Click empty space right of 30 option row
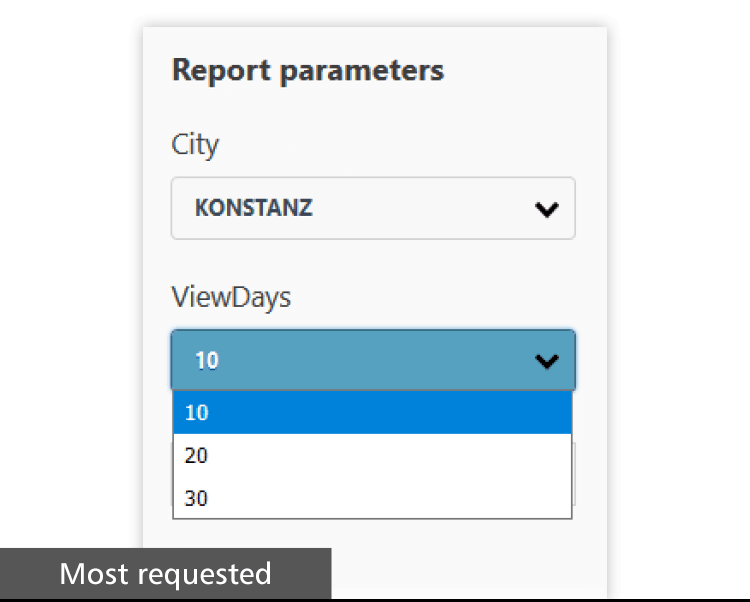Image resolution: width=750 pixels, height=602 pixels. point(390,497)
